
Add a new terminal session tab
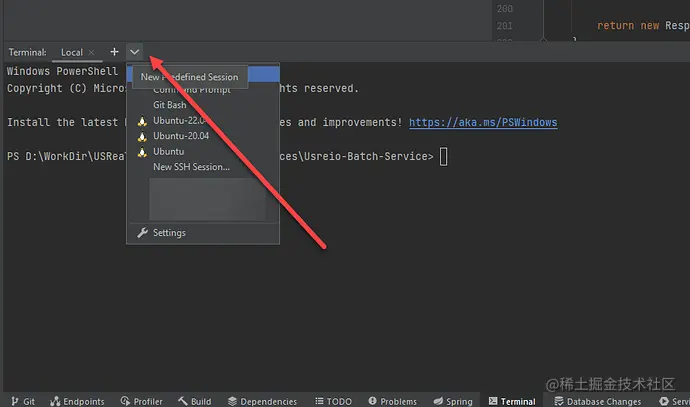point(114,52)
